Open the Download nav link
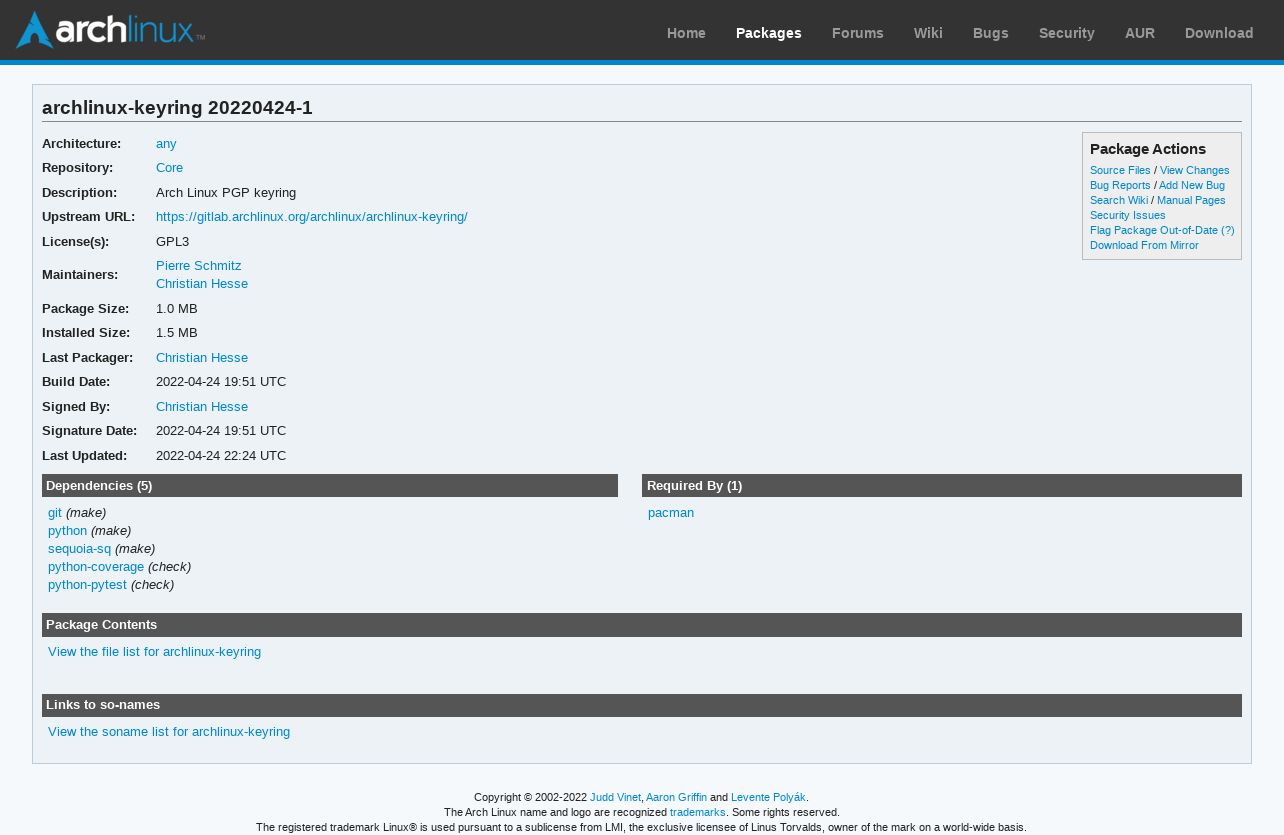The image size is (1284, 835). tap(1218, 33)
